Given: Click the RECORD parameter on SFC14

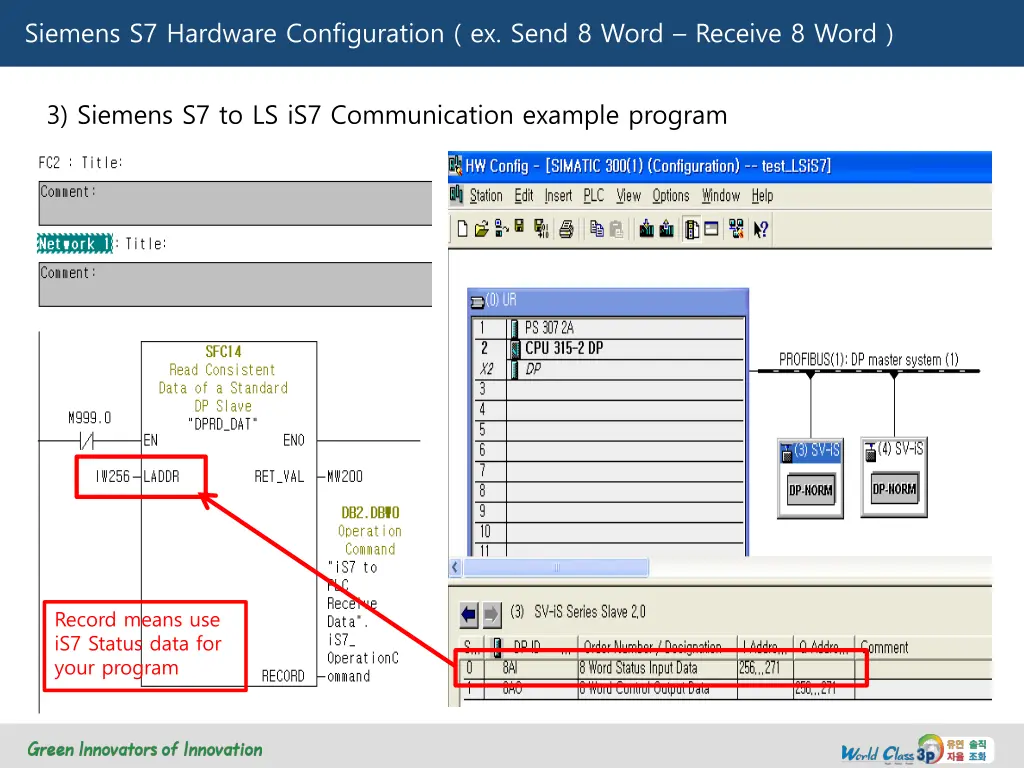Looking at the screenshot, I should pos(283,676).
